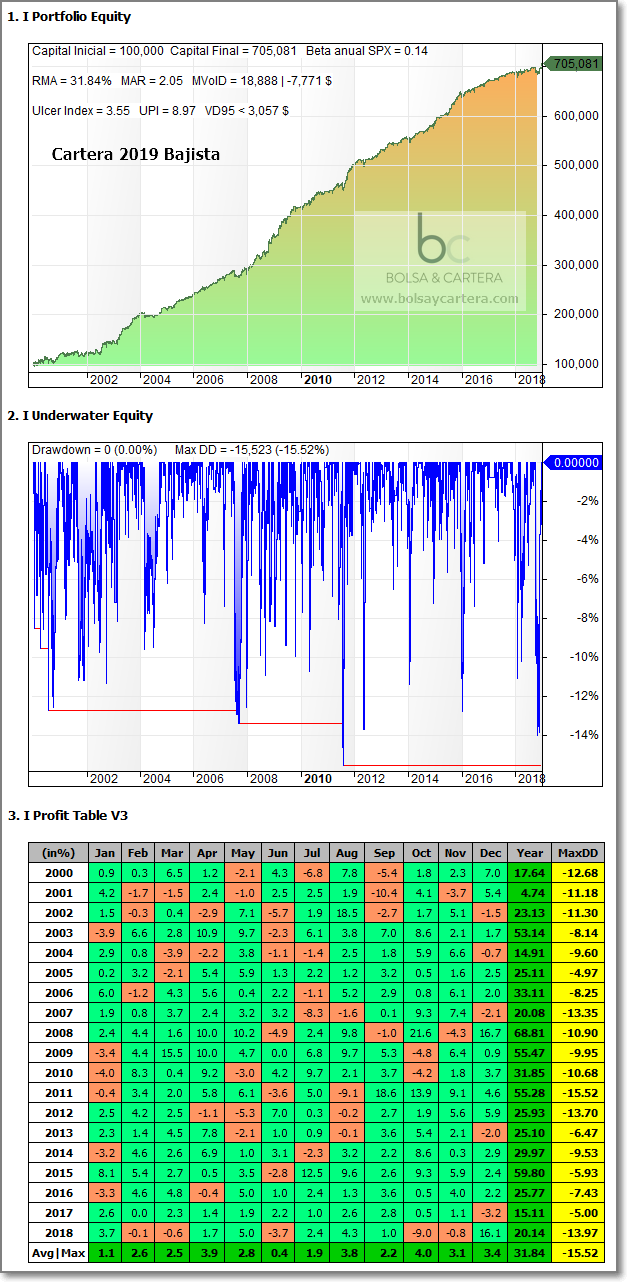Screen dimensions: 627x1282
Task: Click the 17.64 yearly return for 2000
Action: (x=528, y=872)
